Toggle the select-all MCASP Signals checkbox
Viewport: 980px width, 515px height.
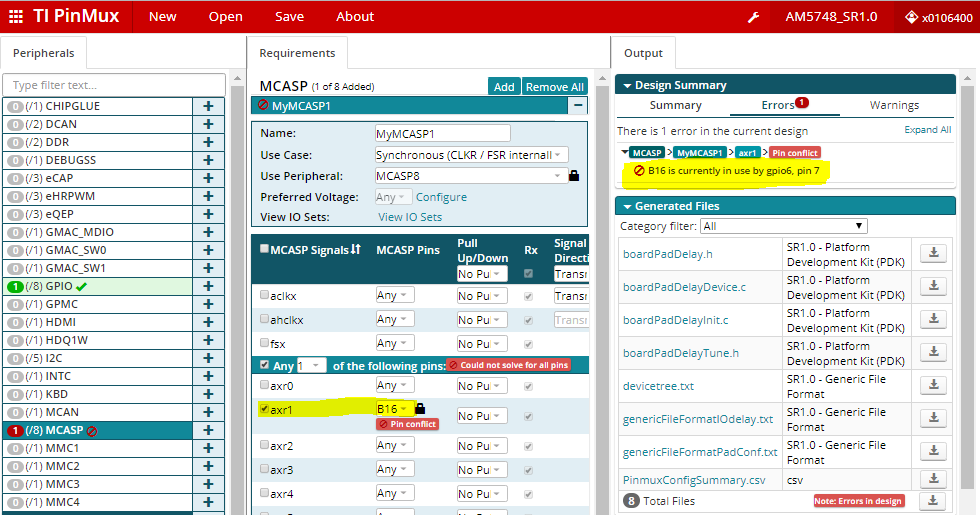tap(264, 249)
